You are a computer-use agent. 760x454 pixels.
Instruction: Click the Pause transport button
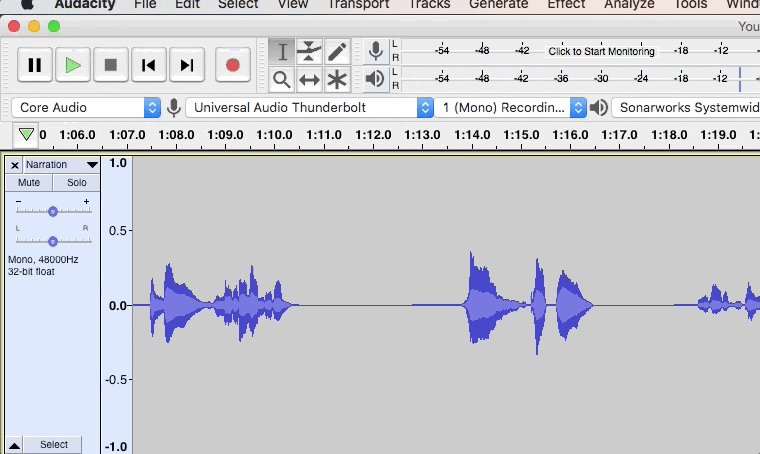(x=35, y=65)
